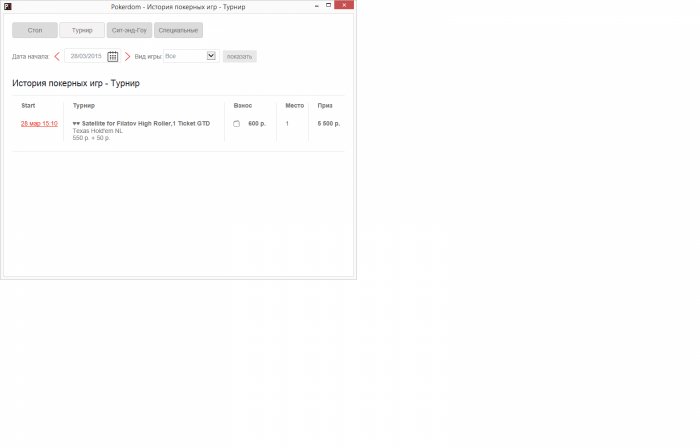Select the Satellite for Filatov High Roller title
Image resolution: width=700 pixels, height=448 pixels.
coord(141,124)
